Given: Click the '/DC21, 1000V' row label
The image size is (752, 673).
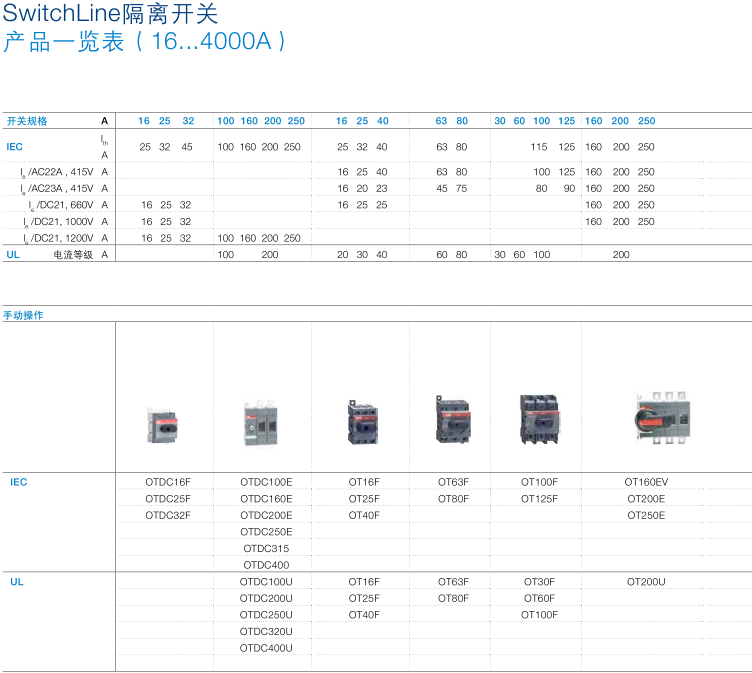Looking at the screenshot, I should (59, 222).
